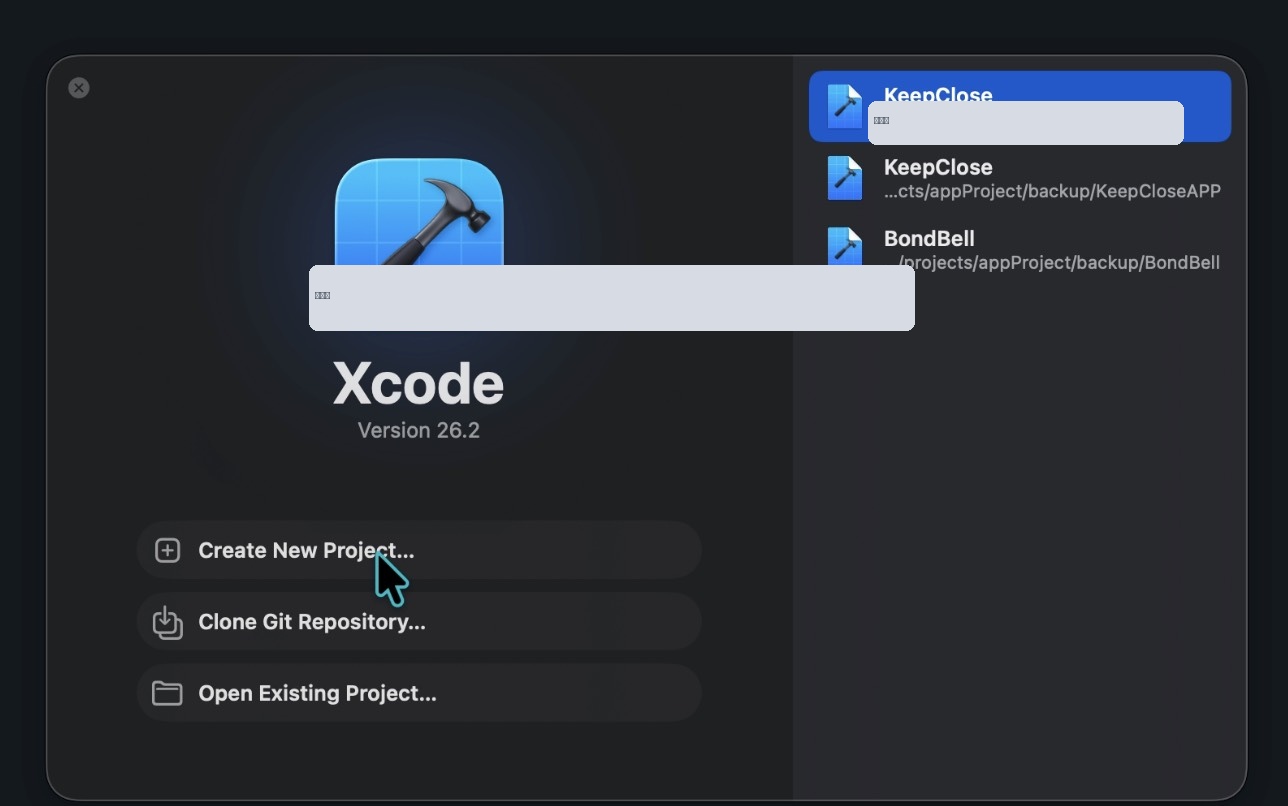Click the Create New Project button
Viewport: 1288px width, 806px height.
[x=419, y=550]
